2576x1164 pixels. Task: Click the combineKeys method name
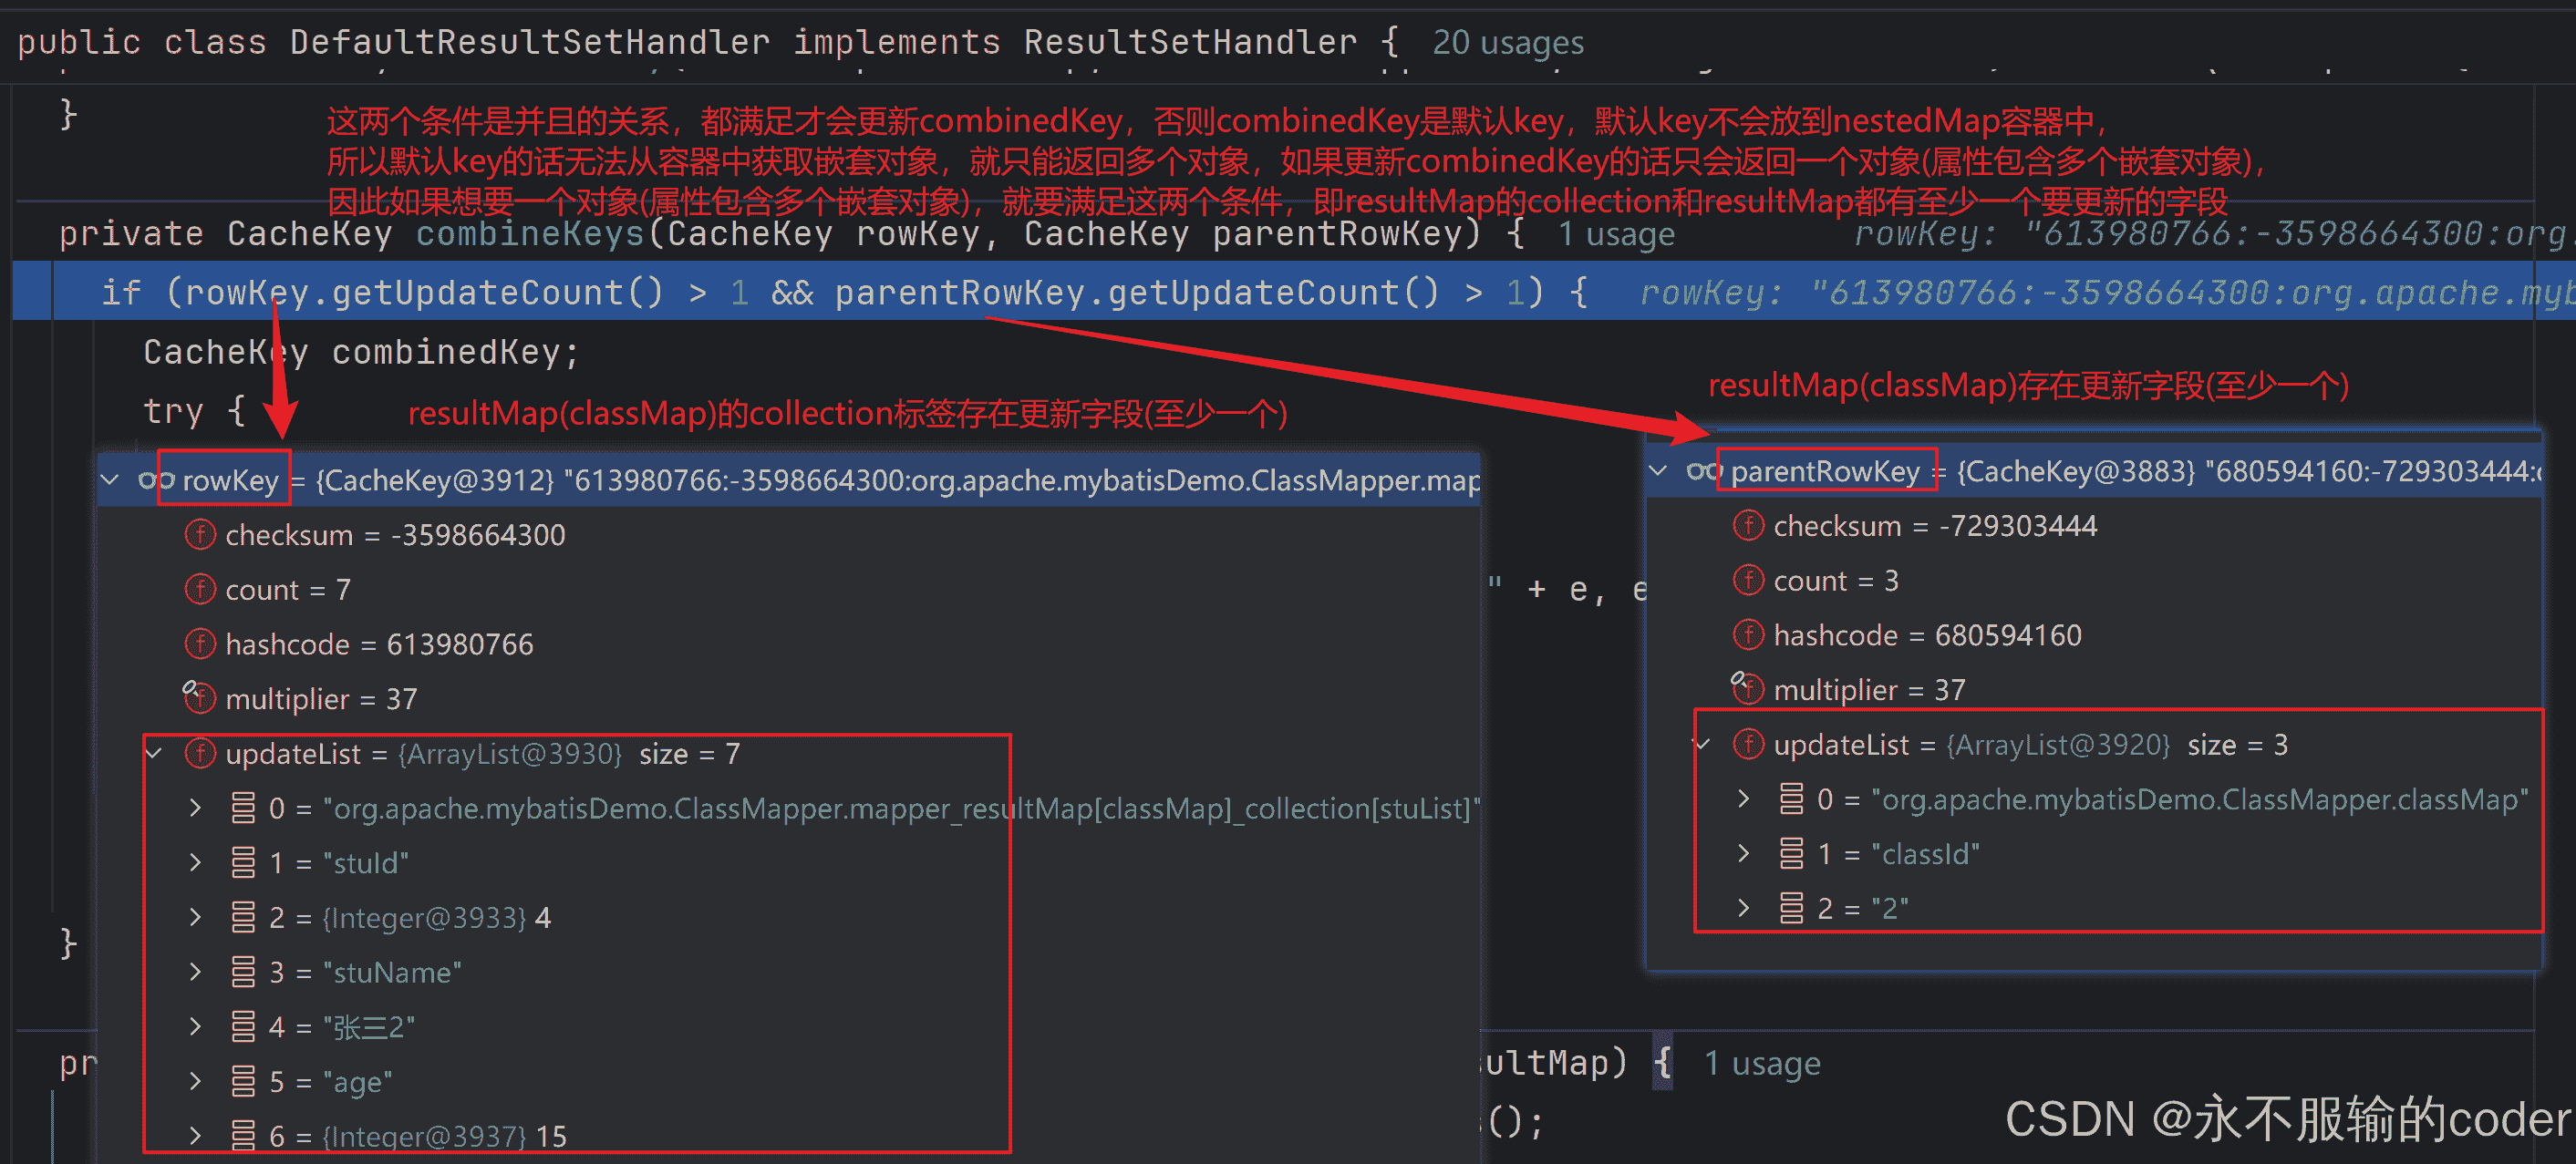530,234
